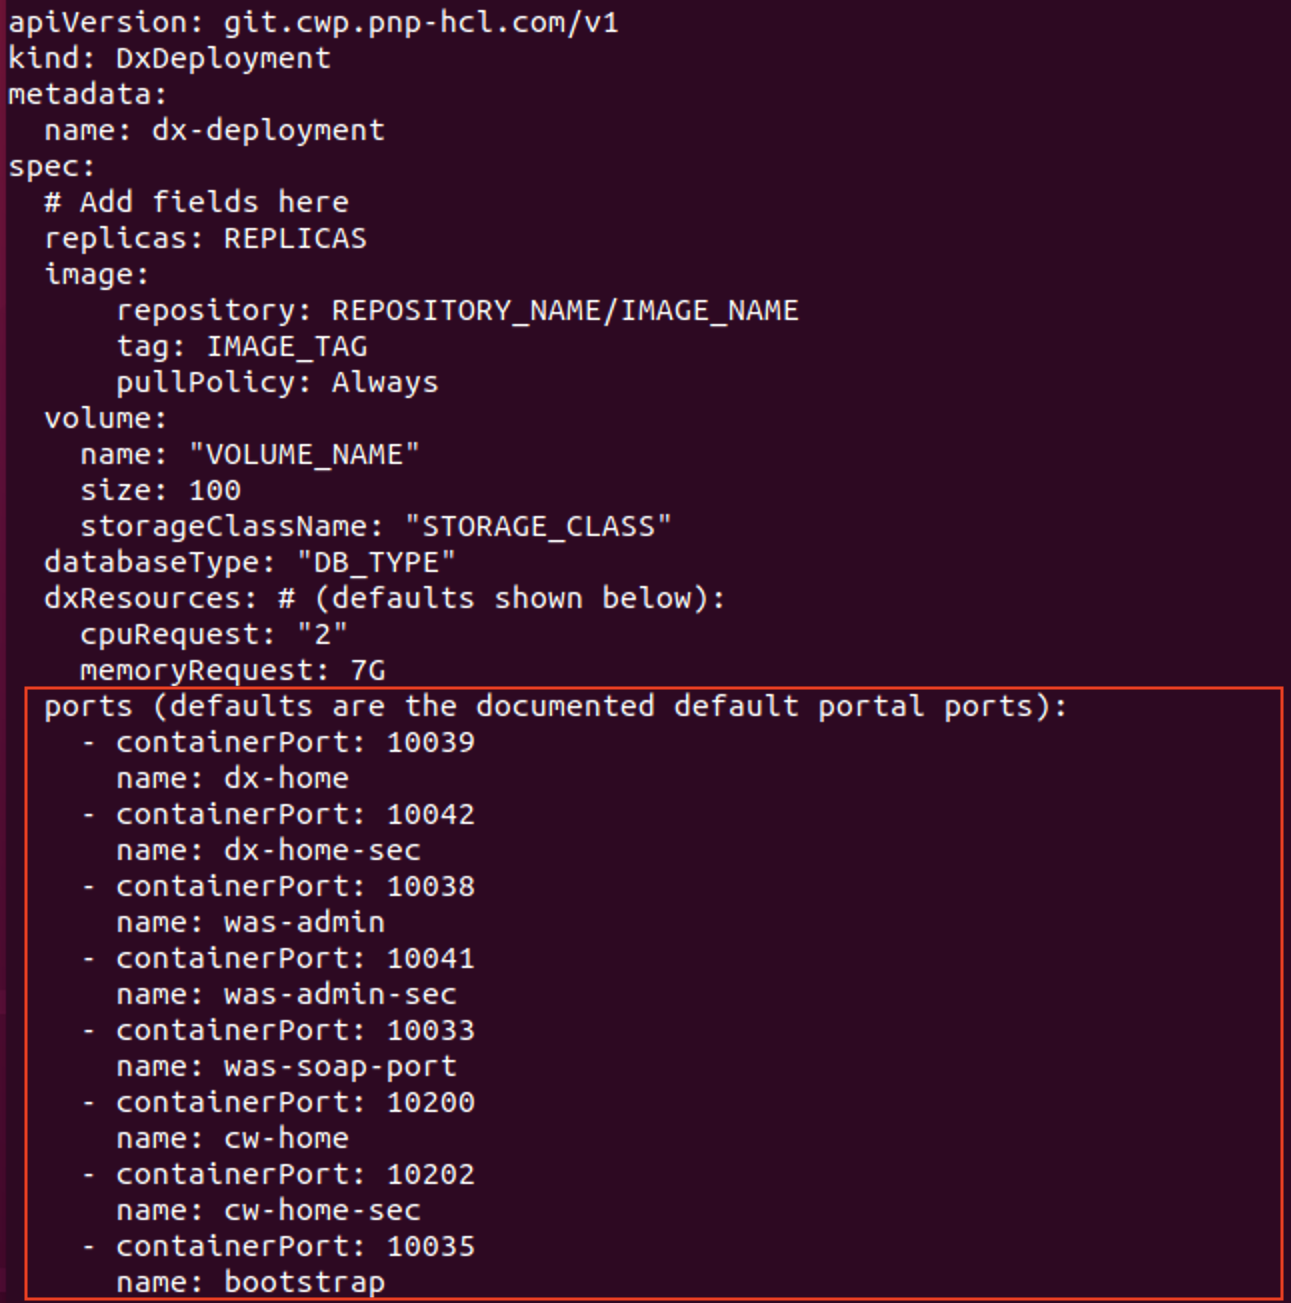Click the "DB_TYPE" databaseType value
Viewport: 1291px width, 1303px height.
(376, 562)
